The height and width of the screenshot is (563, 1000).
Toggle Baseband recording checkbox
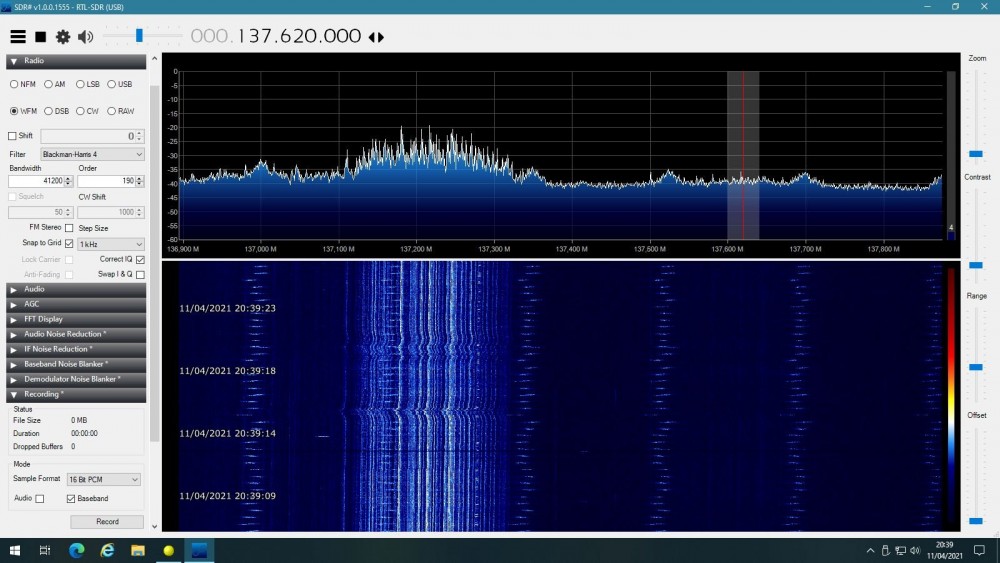(x=71, y=499)
